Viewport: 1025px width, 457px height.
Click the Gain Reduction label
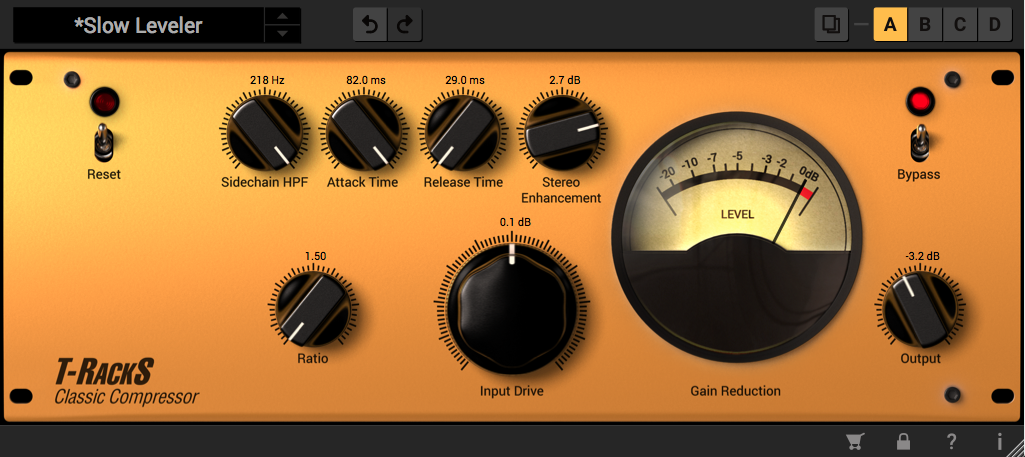pos(735,392)
